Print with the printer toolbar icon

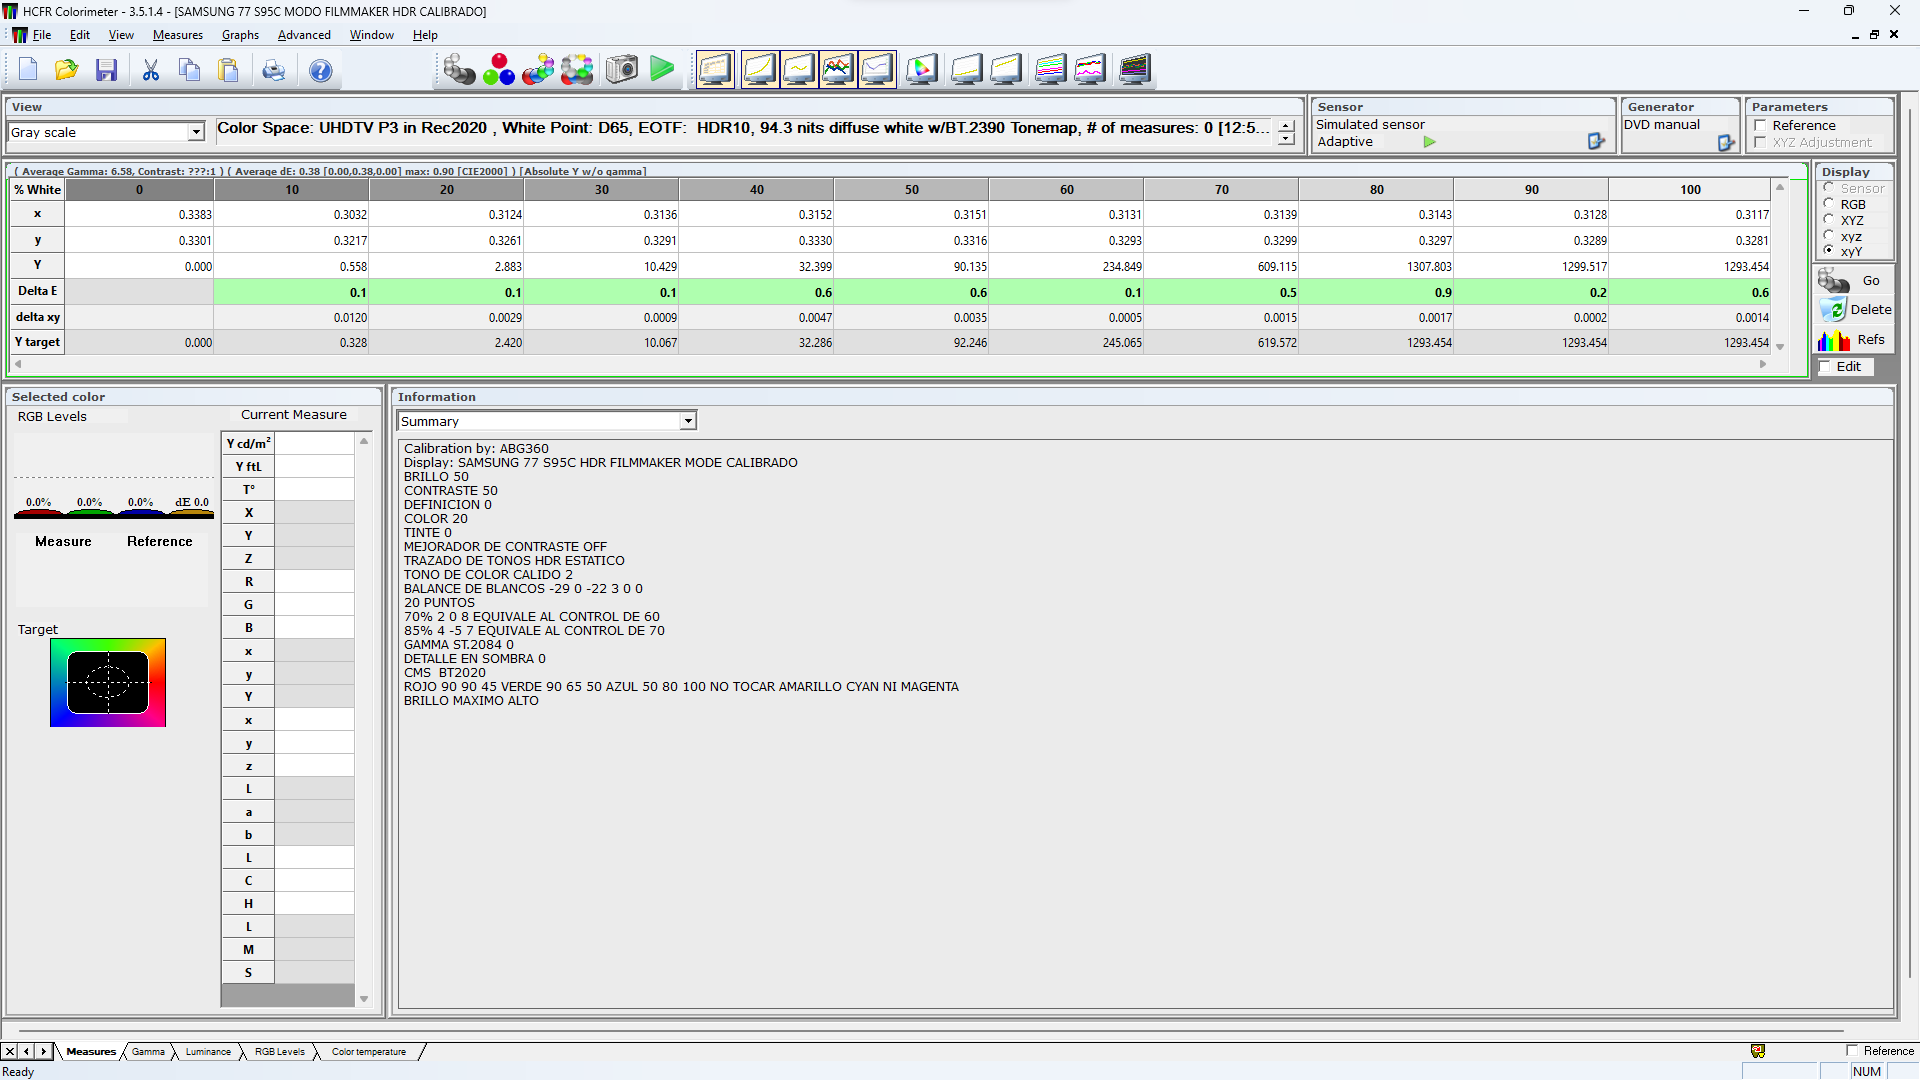tap(273, 70)
